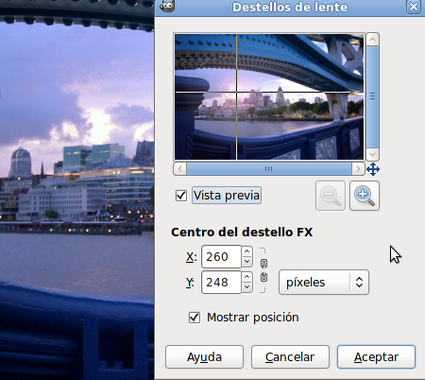
Task: Decrease the Y value with down stepper
Action: point(247,287)
